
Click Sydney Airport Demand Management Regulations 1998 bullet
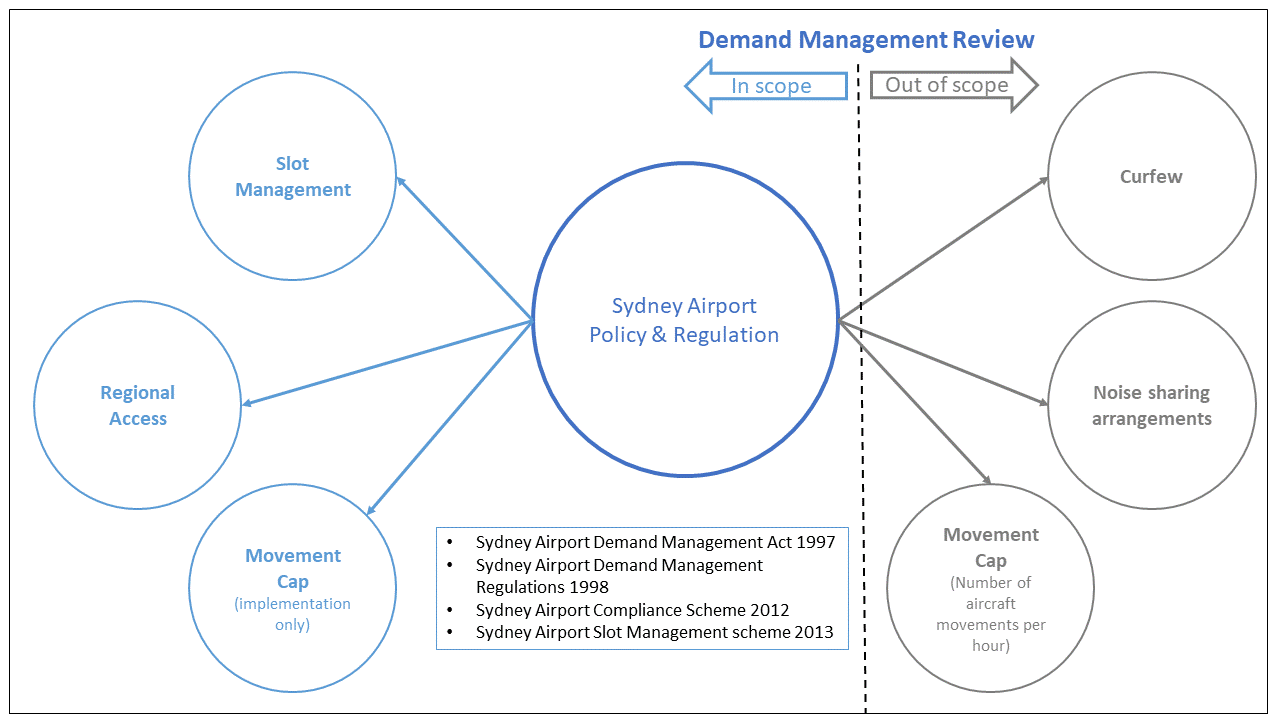click(620, 576)
